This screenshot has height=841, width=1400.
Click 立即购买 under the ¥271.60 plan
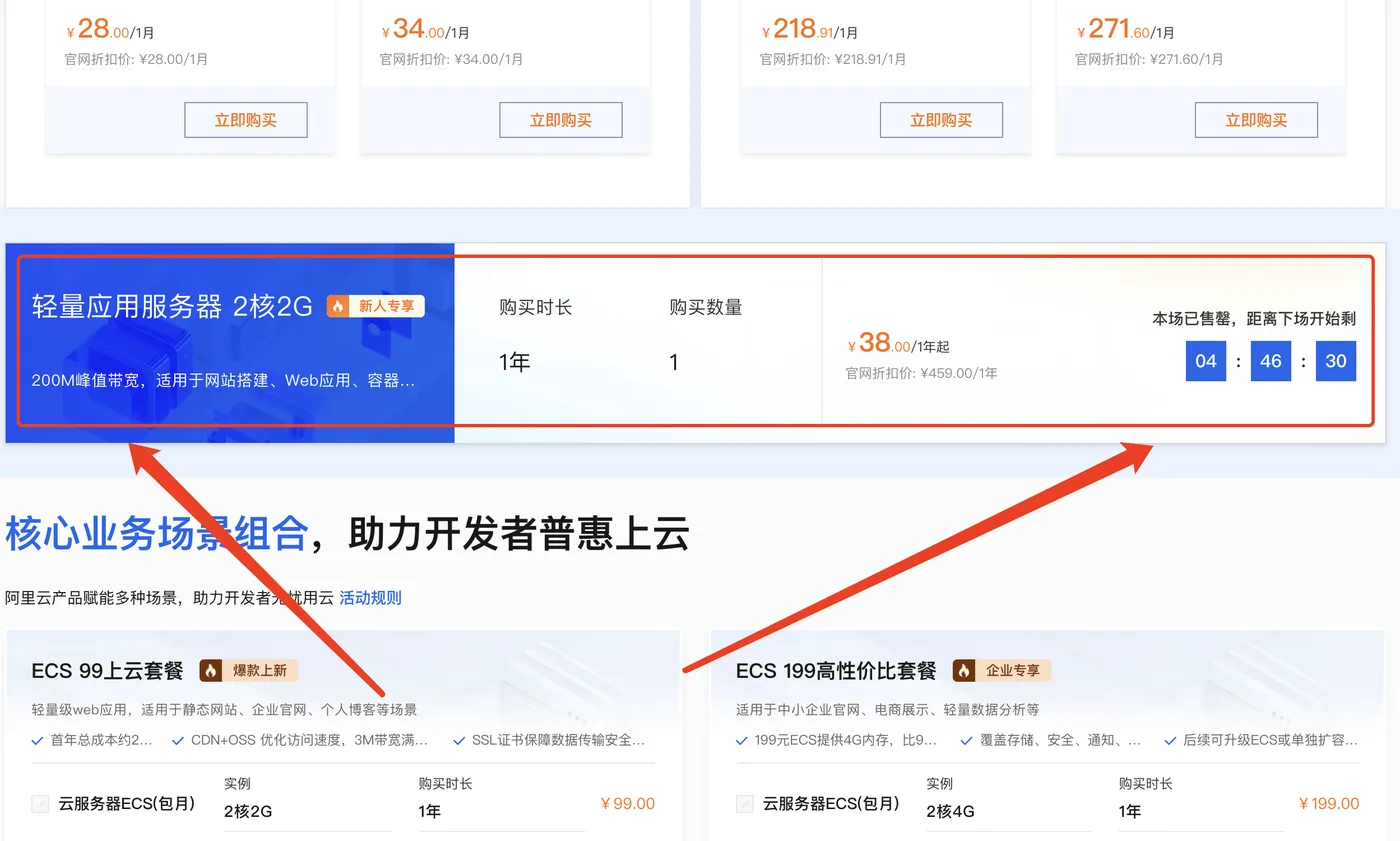coord(1256,120)
